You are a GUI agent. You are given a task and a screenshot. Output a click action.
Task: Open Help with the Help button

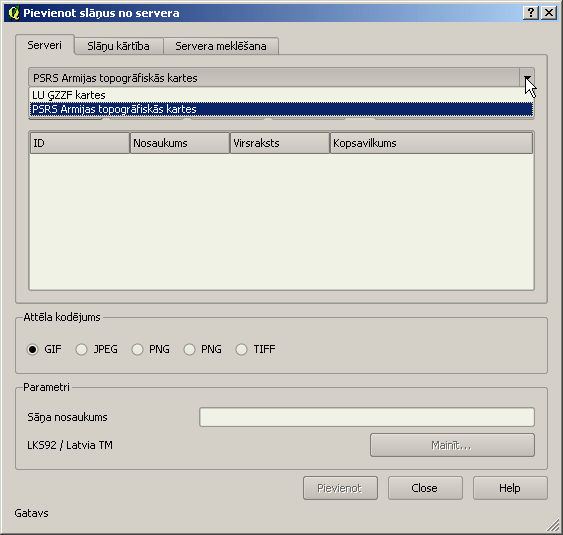pos(510,488)
